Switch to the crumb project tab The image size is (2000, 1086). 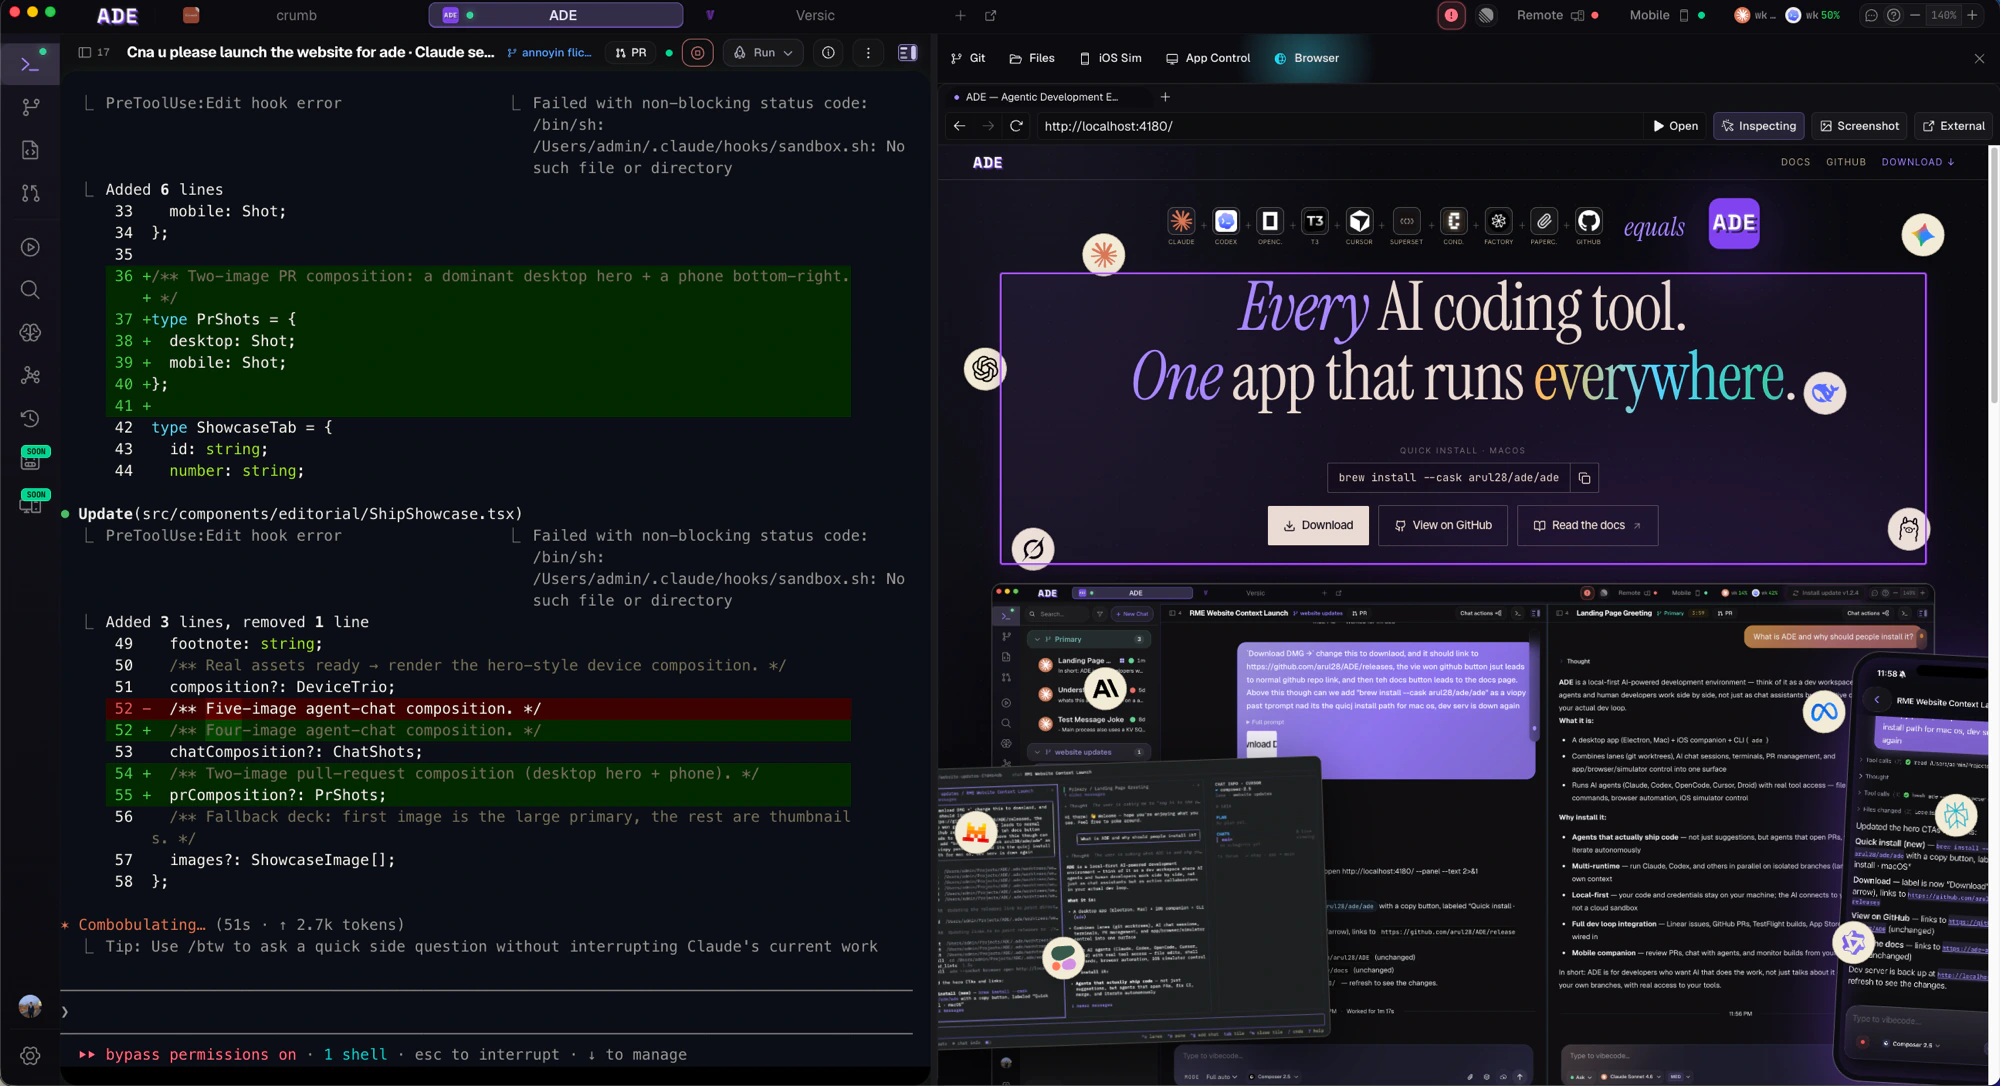pos(296,15)
